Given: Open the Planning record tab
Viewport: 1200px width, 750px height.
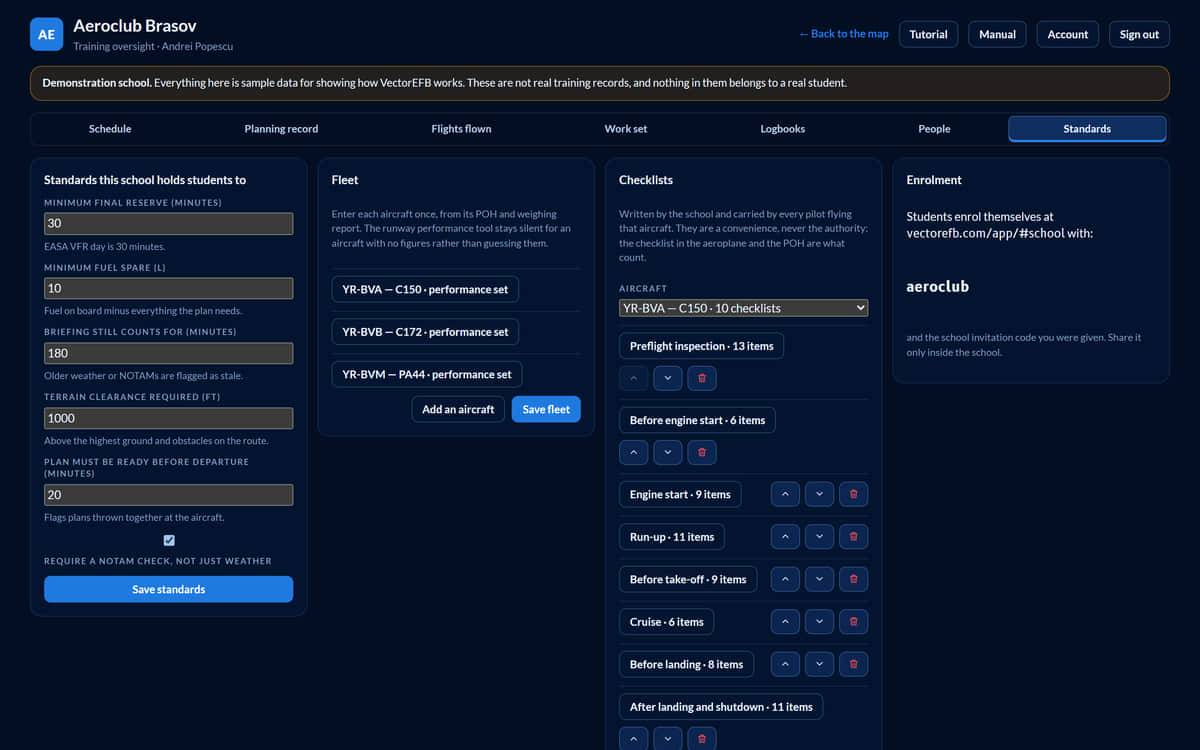Looking at the screenshot, I should click(x=281, y=129).
